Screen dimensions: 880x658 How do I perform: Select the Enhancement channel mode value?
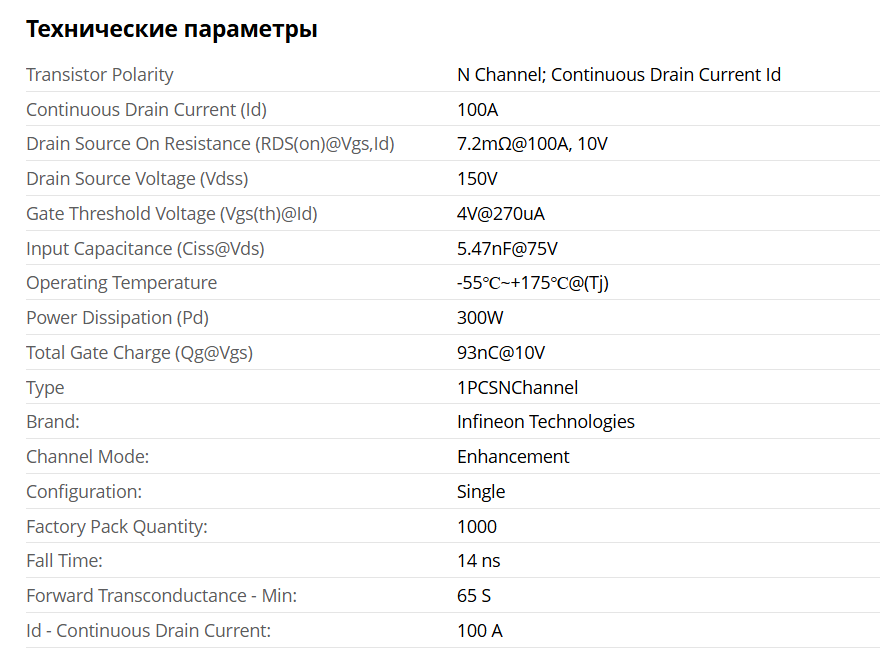[513, 456]
